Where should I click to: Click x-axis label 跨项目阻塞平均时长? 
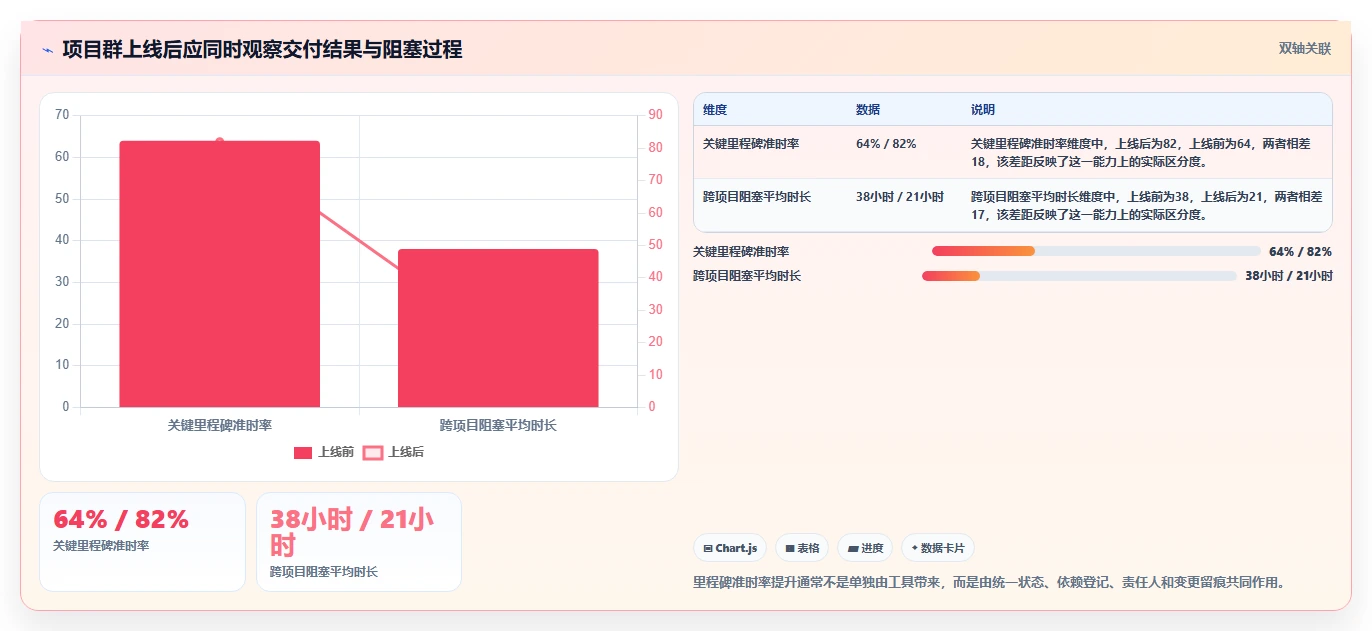(x=498, y=425)
